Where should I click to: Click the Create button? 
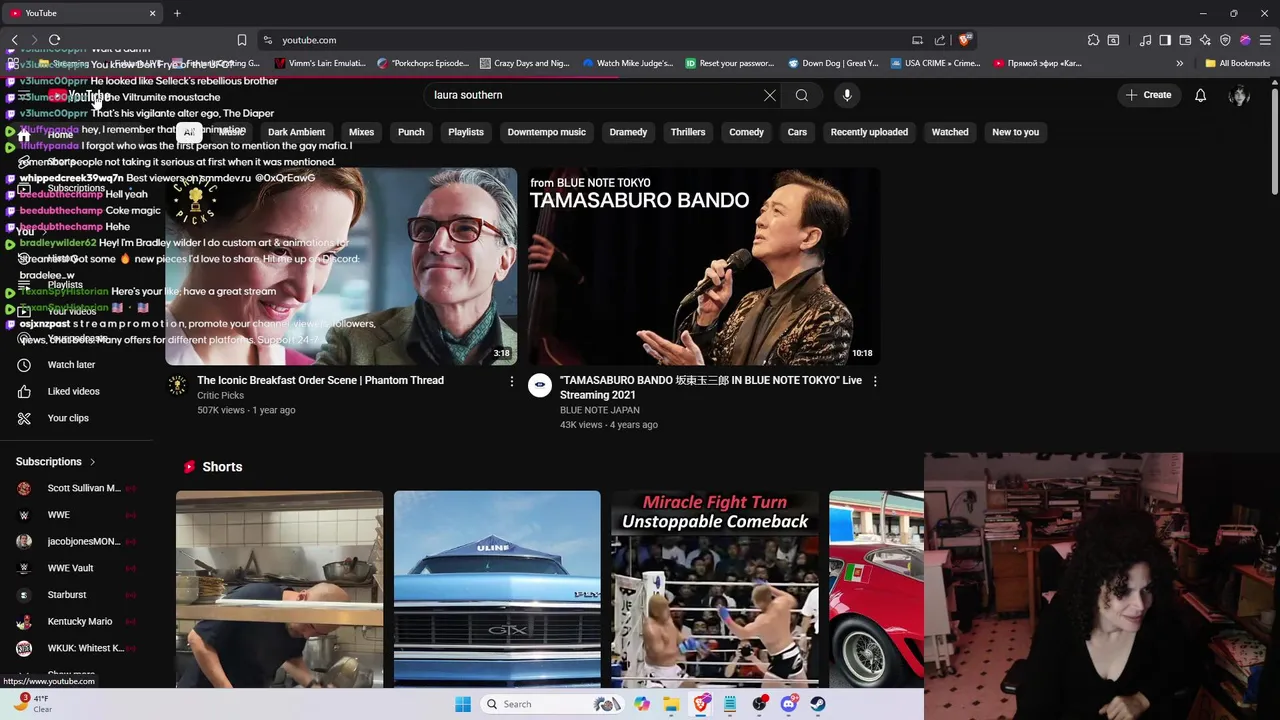pyautogui.click(x=1148, y=95)
